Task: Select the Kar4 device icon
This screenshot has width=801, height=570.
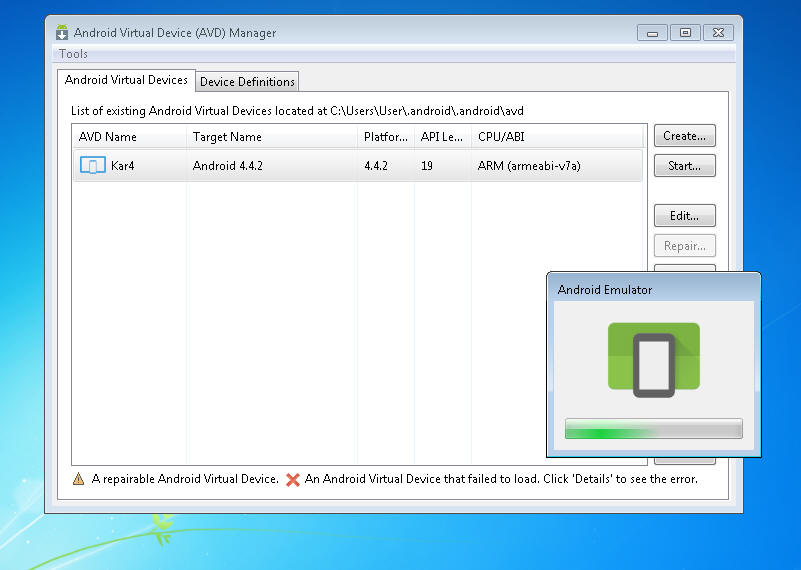Action: pyautogui.click(x=92, y=165)
